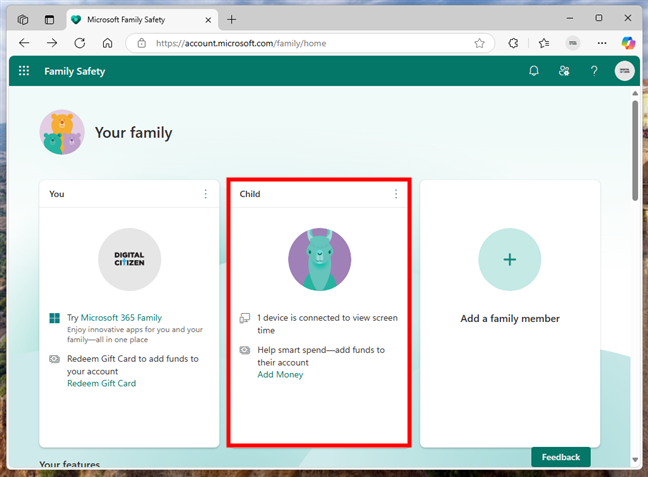View site information lock icon
This screenshot has height=477, width=648.
tap(141, 43)
